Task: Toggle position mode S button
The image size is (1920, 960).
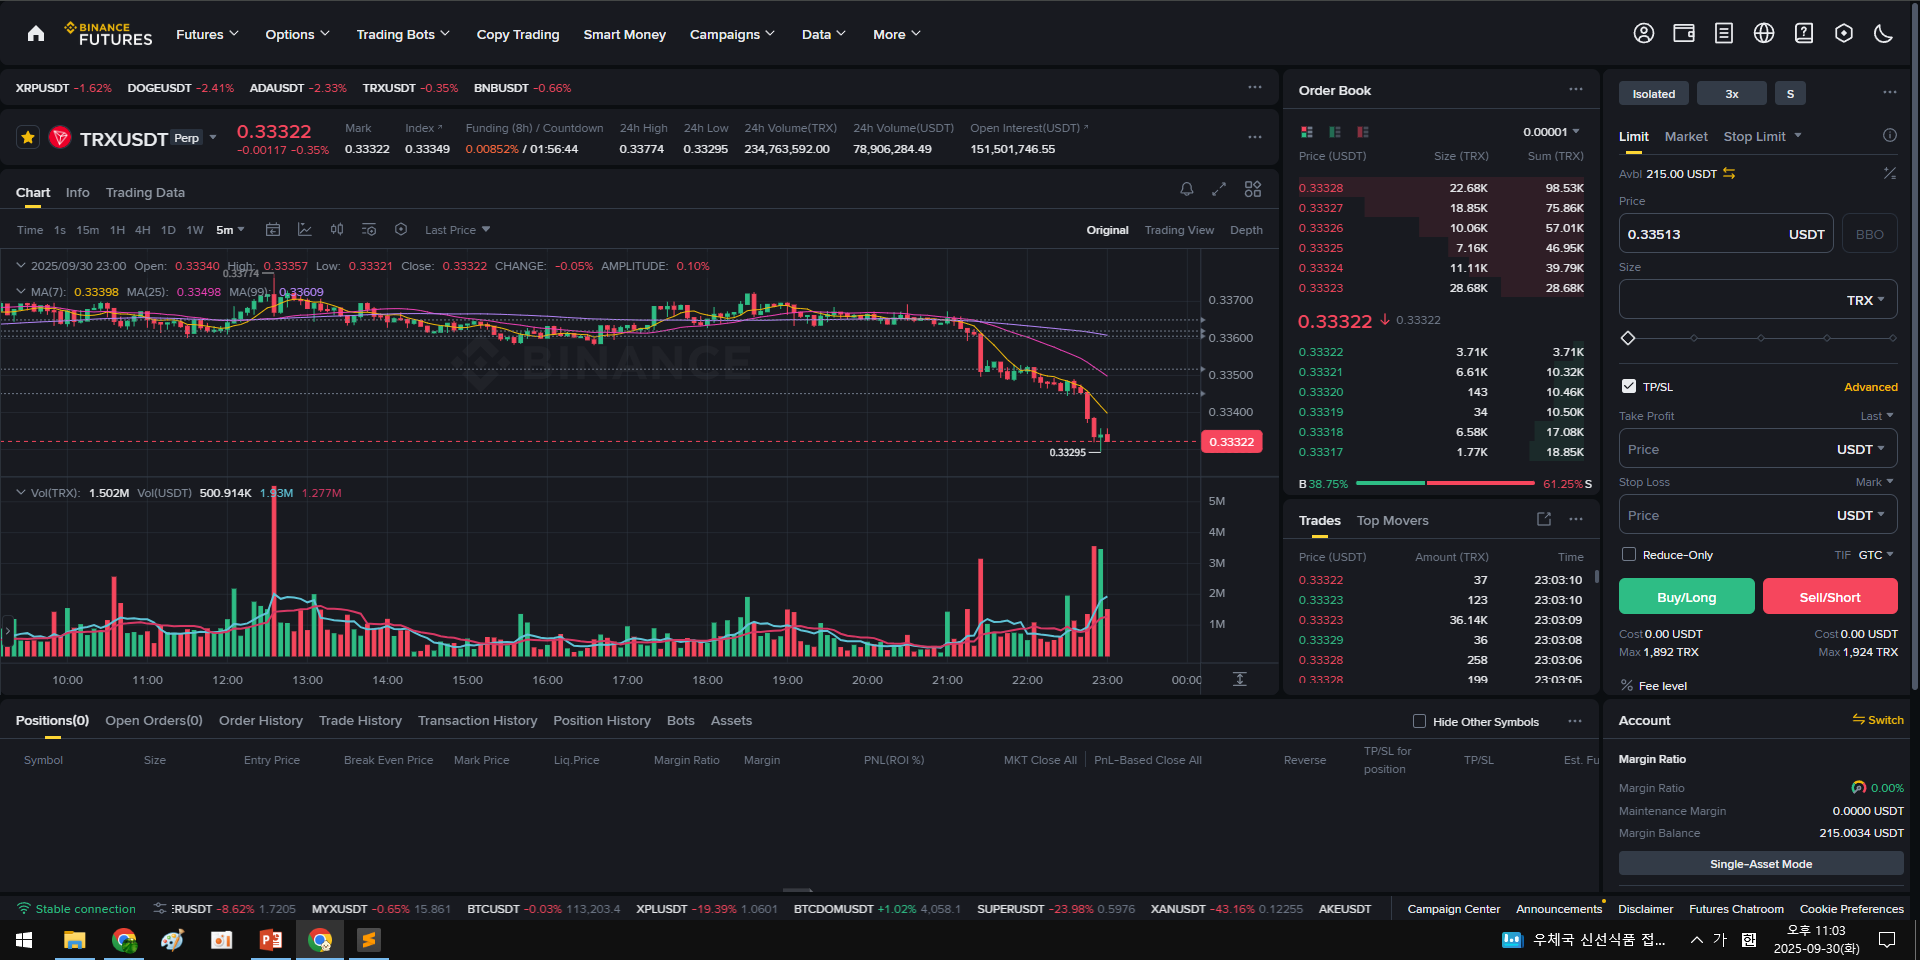Action: [1790, 94]
